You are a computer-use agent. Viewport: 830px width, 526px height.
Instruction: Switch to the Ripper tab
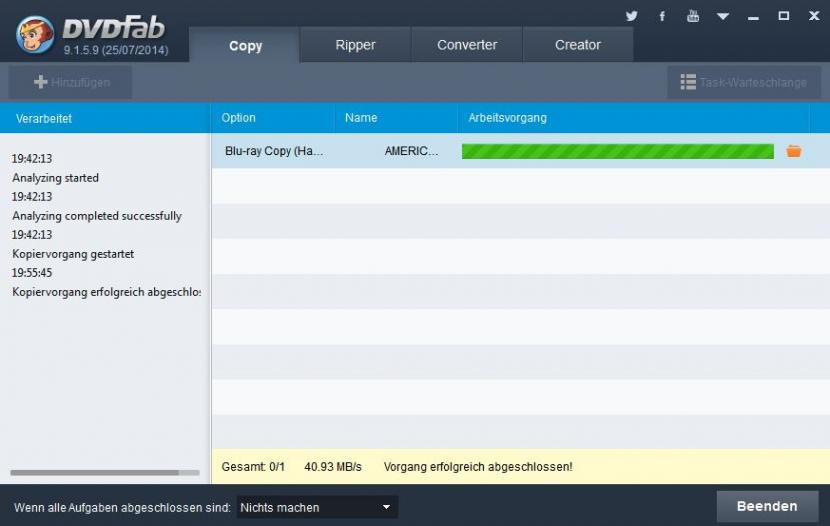[355, 45]
